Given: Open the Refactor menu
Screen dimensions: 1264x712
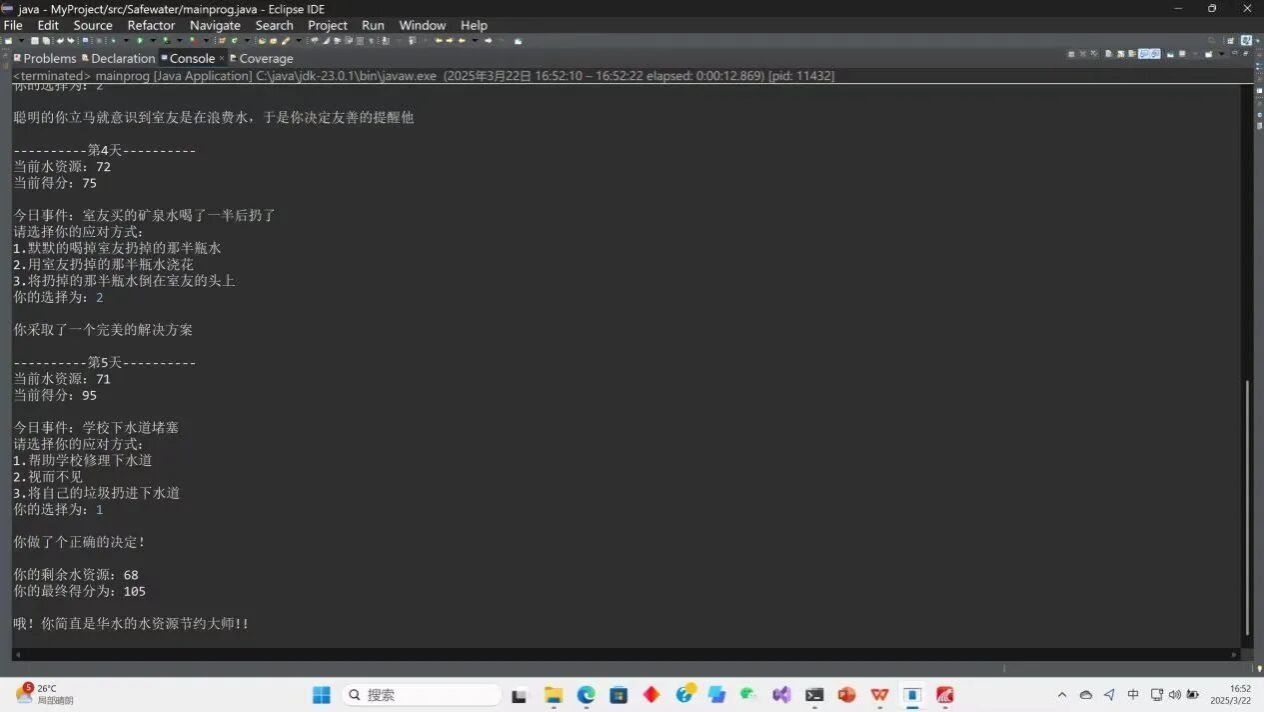Looking at the screenshot, I should pyautogui.click(x=151, y=25).
